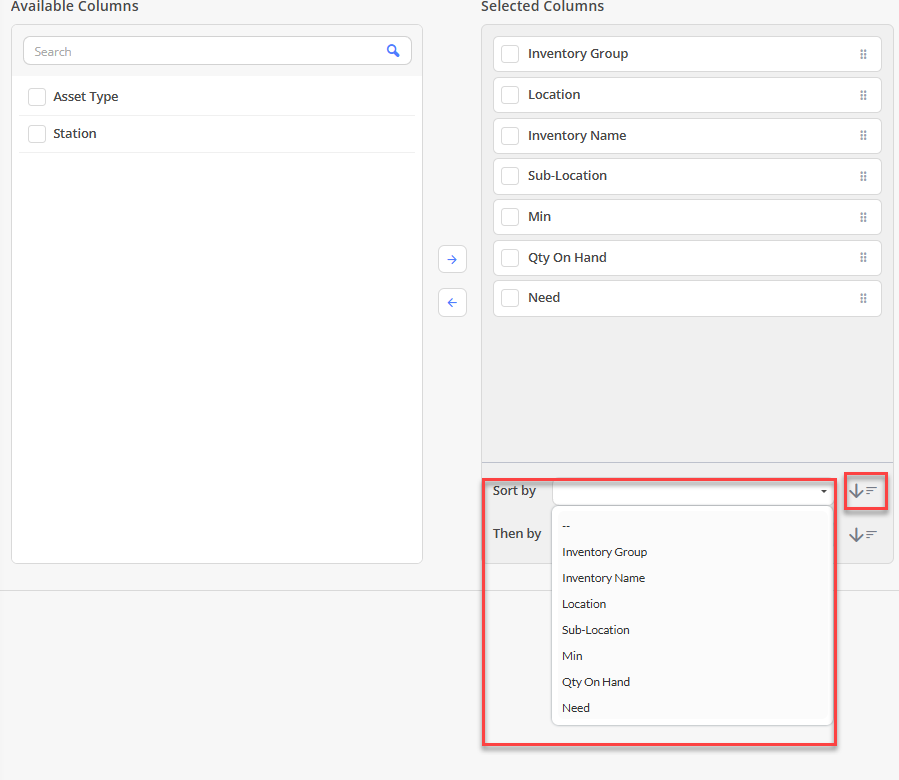Pick Qty On Hand sort option
This screenshot has width=899, height=780.
click(596, 682)
